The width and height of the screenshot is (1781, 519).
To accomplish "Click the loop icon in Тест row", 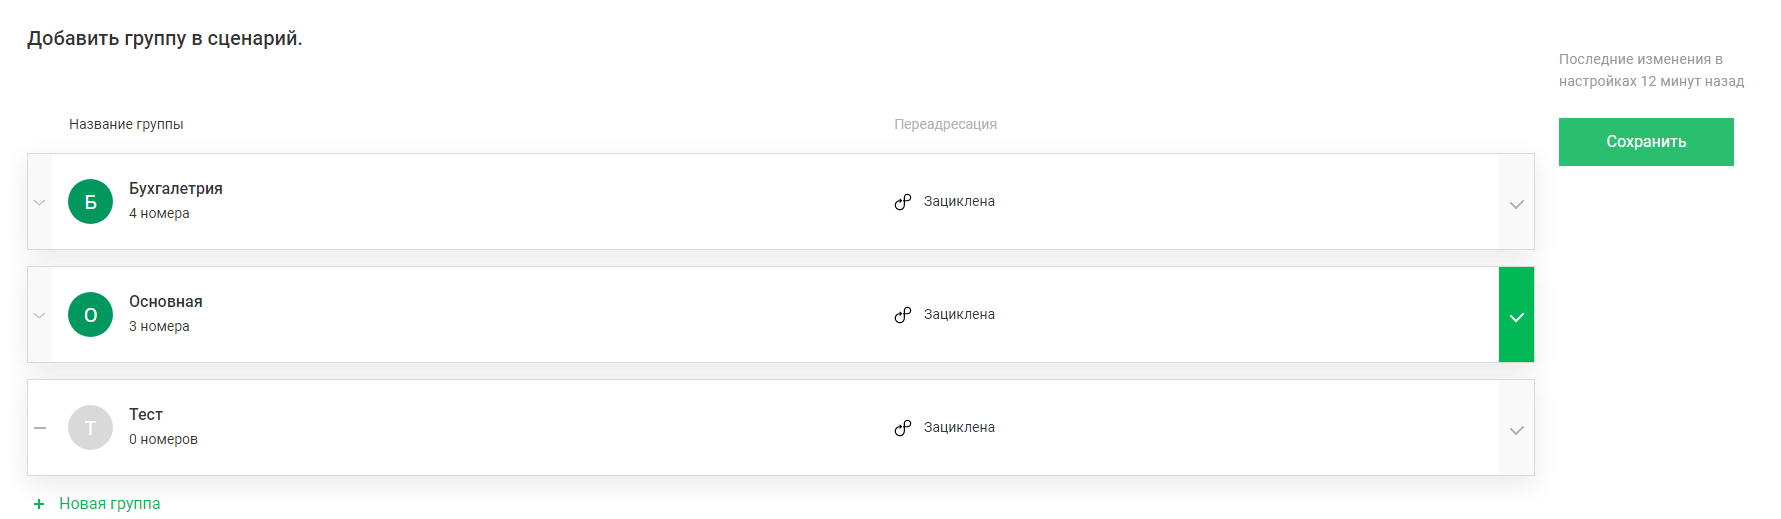I will pyautogui.click(x=903, y=427).
